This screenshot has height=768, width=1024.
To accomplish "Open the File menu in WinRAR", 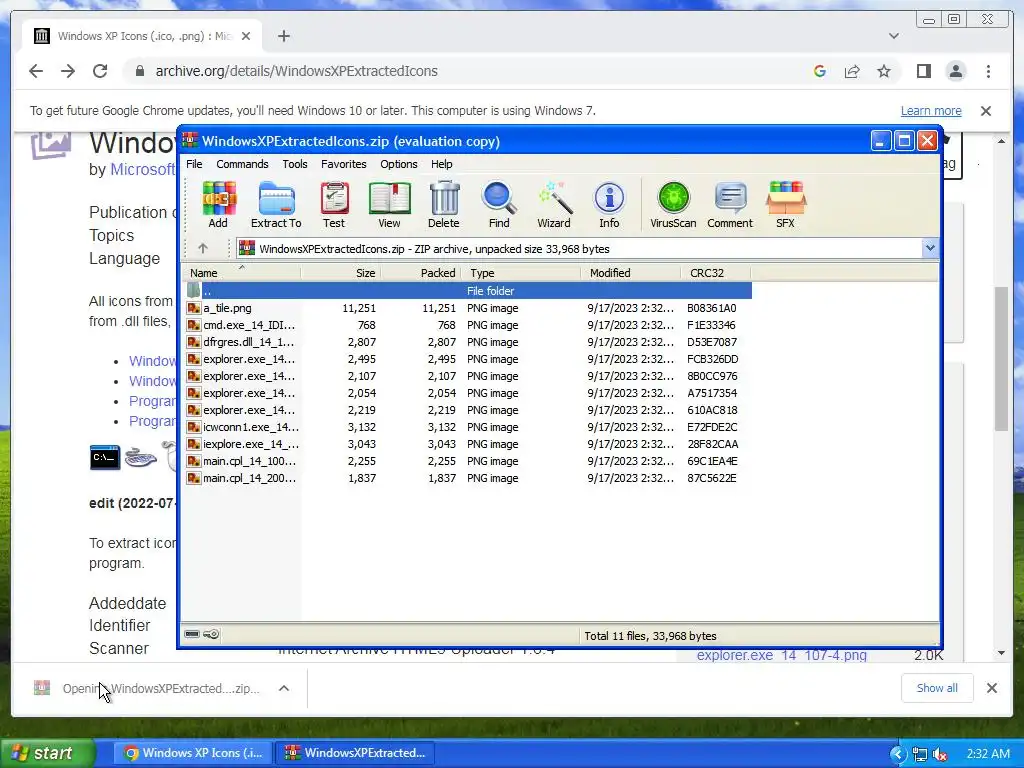I will click(195, 164).
